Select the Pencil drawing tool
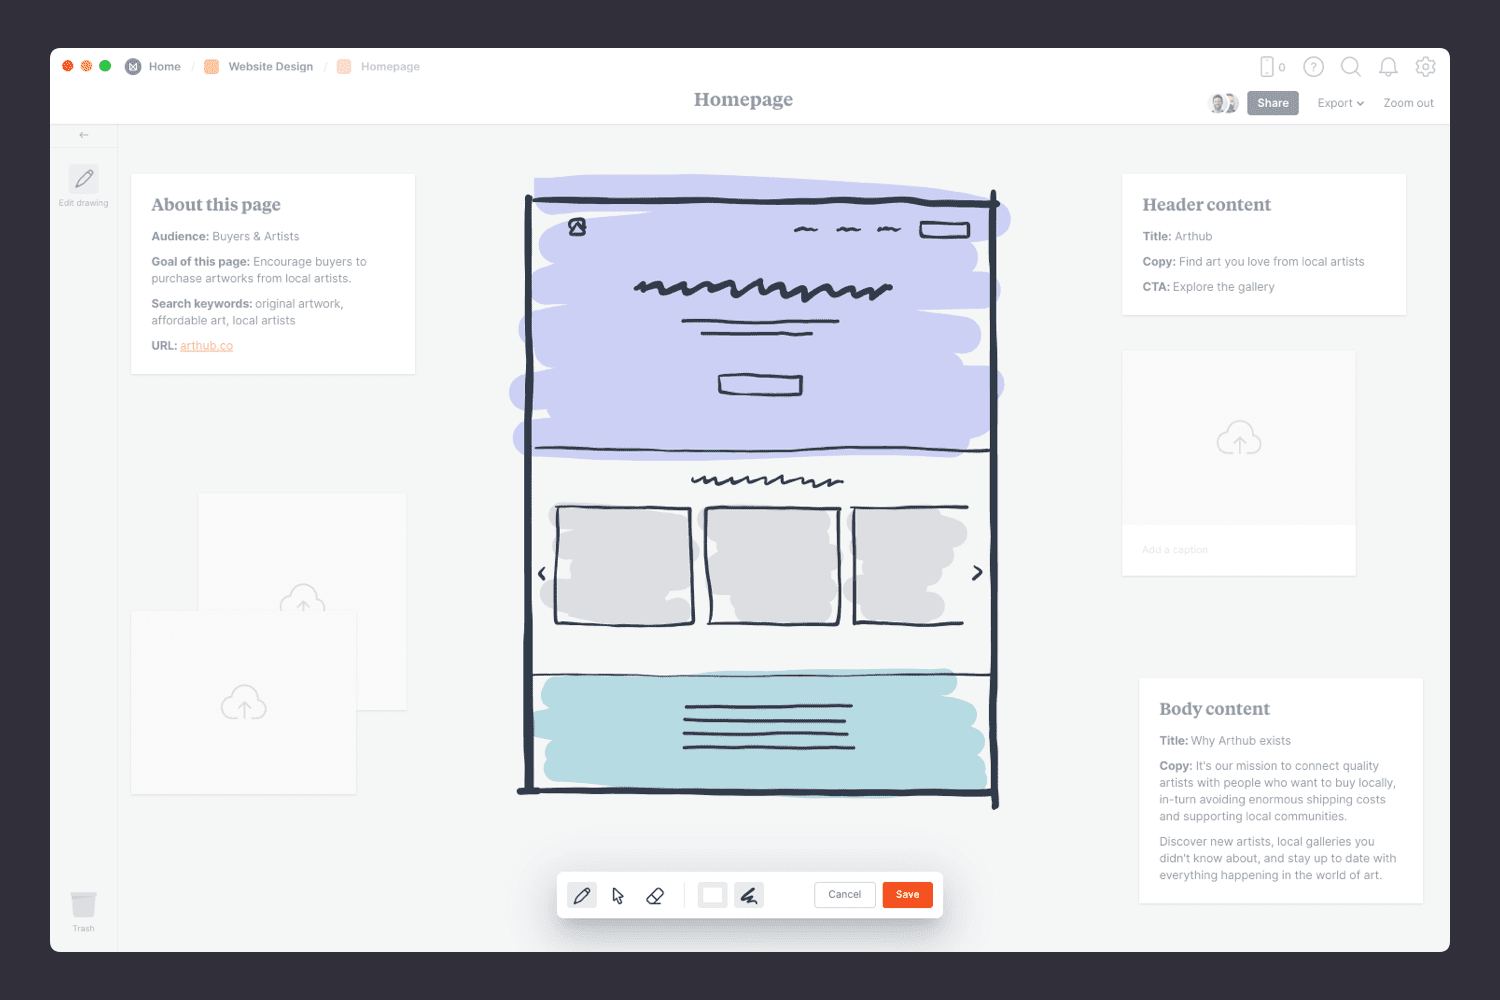 coord(582,895)
